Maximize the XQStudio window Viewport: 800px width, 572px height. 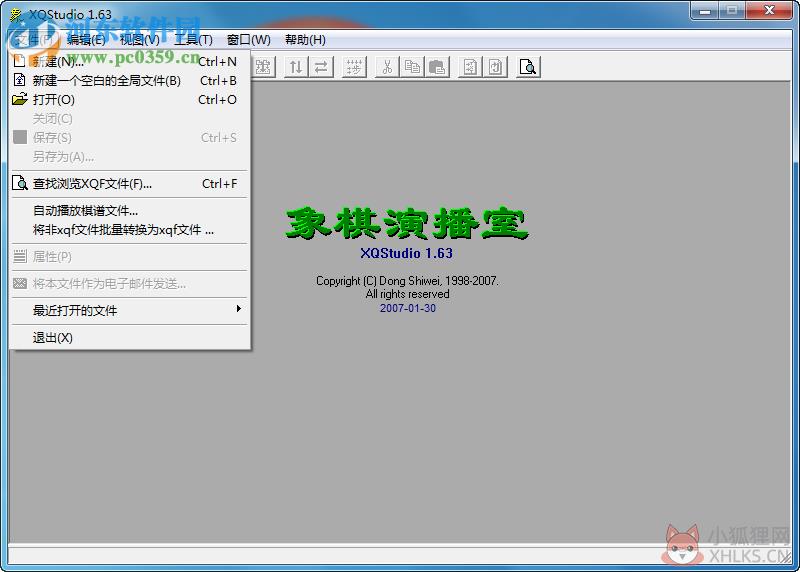click(732, 10)
